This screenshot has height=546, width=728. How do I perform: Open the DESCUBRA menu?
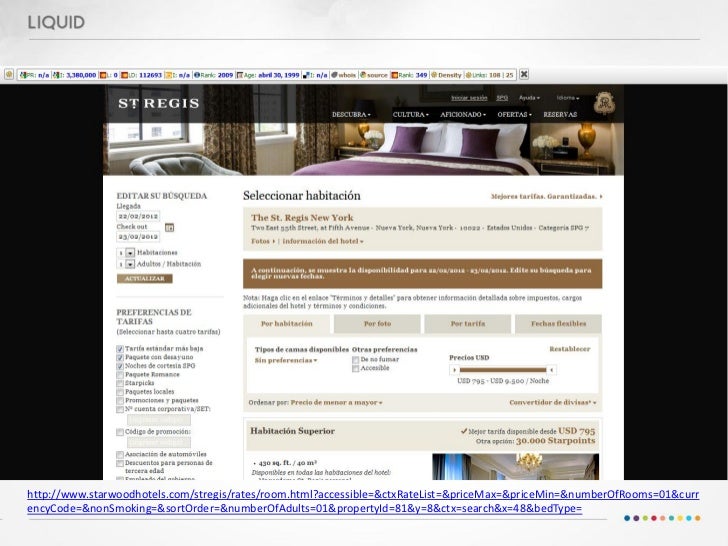351,115
